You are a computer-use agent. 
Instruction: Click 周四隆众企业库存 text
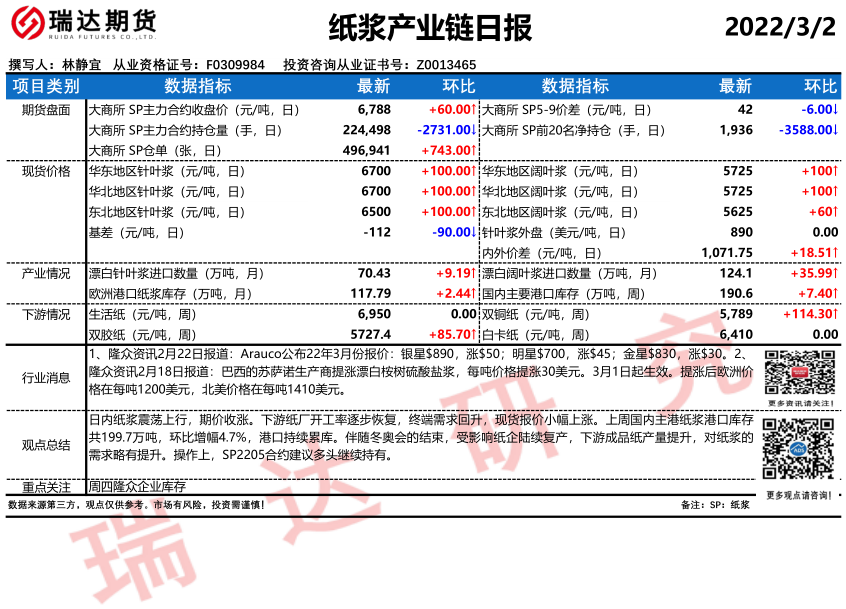click(x=137, y=487)
